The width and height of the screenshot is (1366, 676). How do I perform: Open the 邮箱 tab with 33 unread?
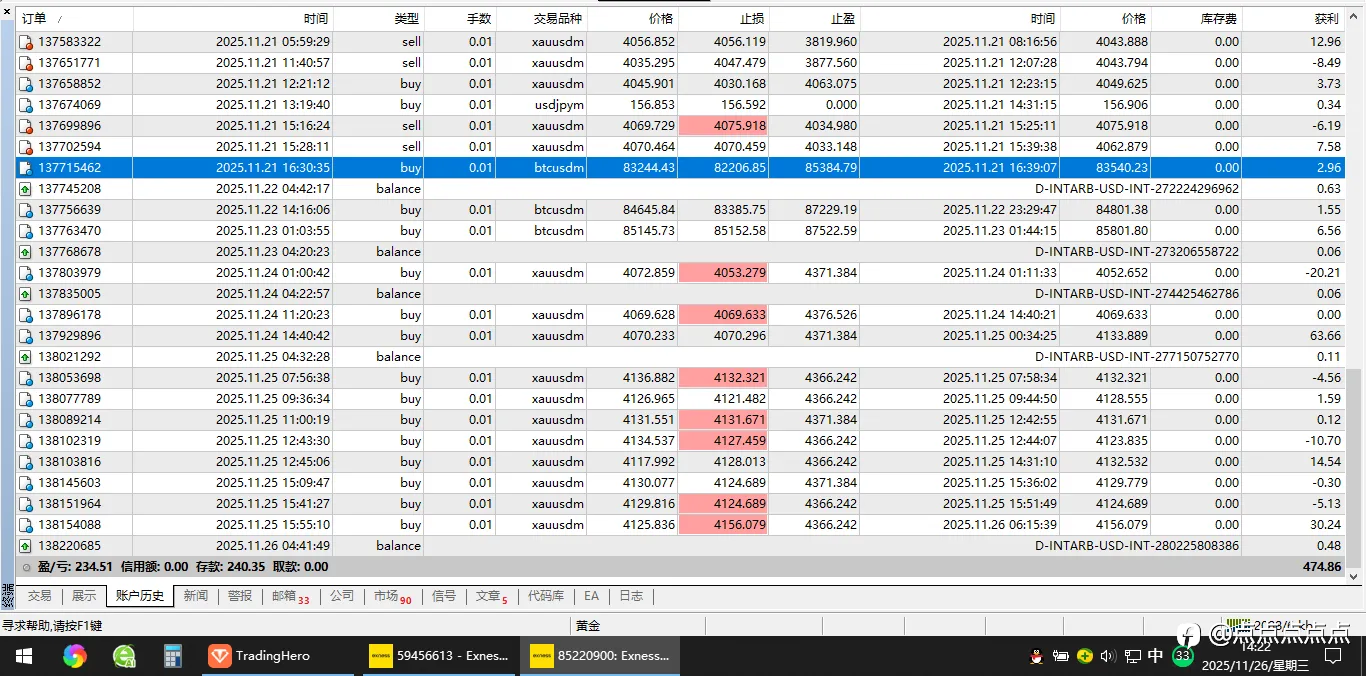click(290, 597)
